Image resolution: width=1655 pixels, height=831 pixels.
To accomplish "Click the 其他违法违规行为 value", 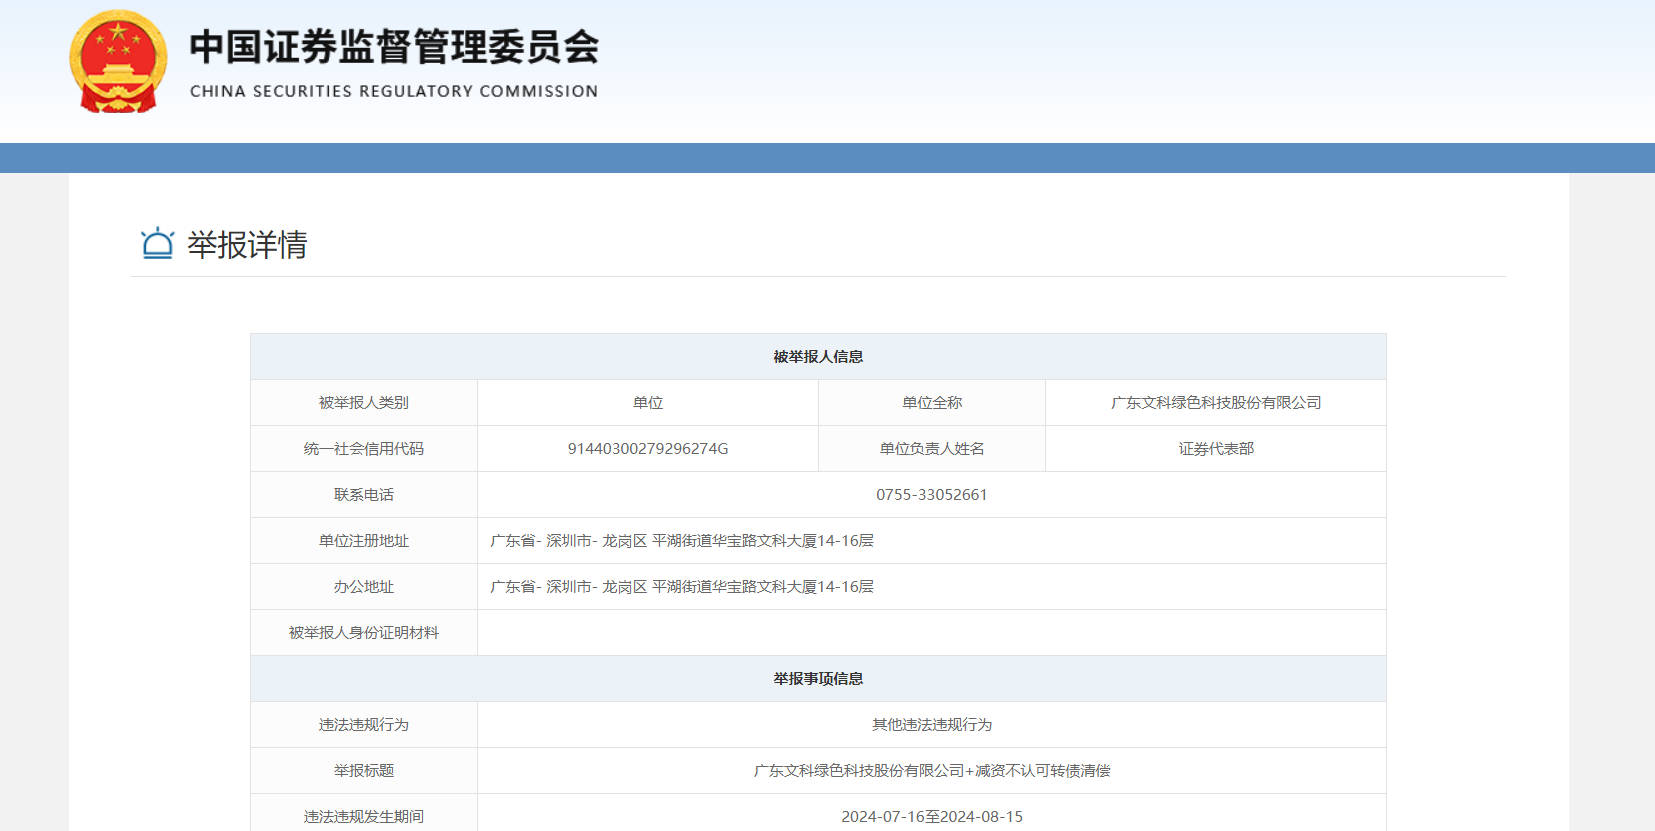I will (x=931, y=725).
